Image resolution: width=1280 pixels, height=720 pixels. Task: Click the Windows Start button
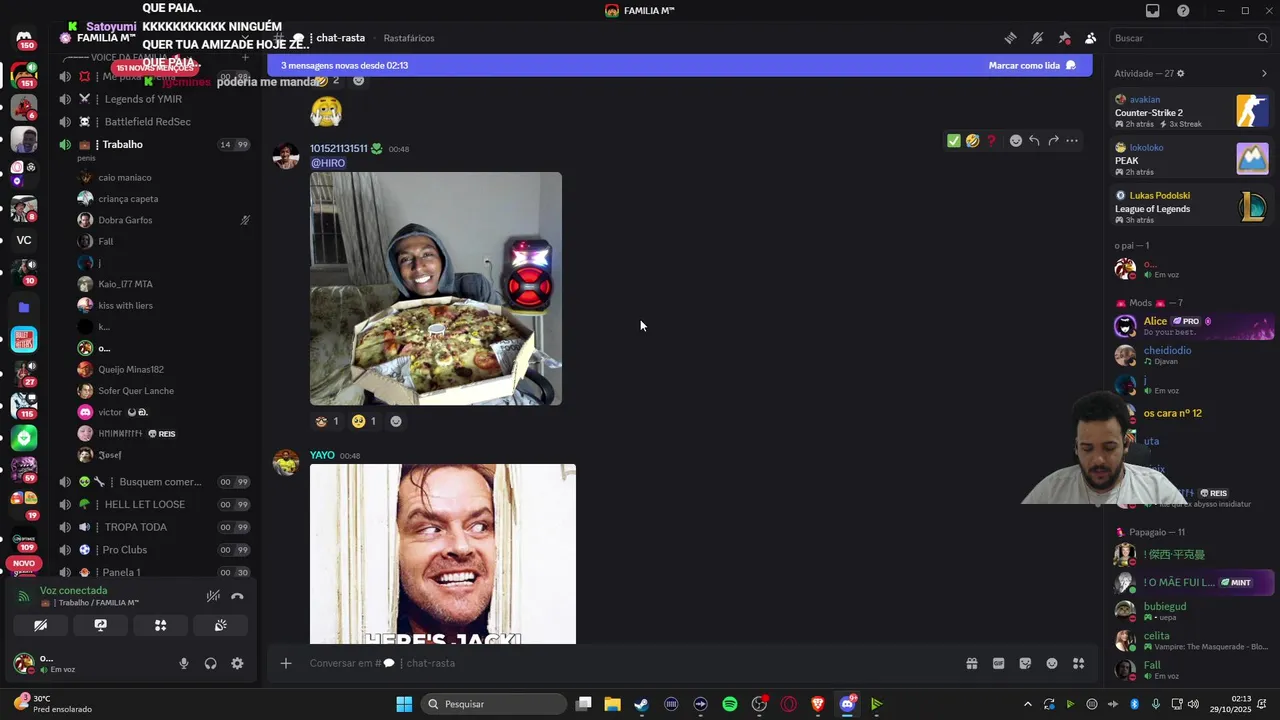(x=404, y=704)
